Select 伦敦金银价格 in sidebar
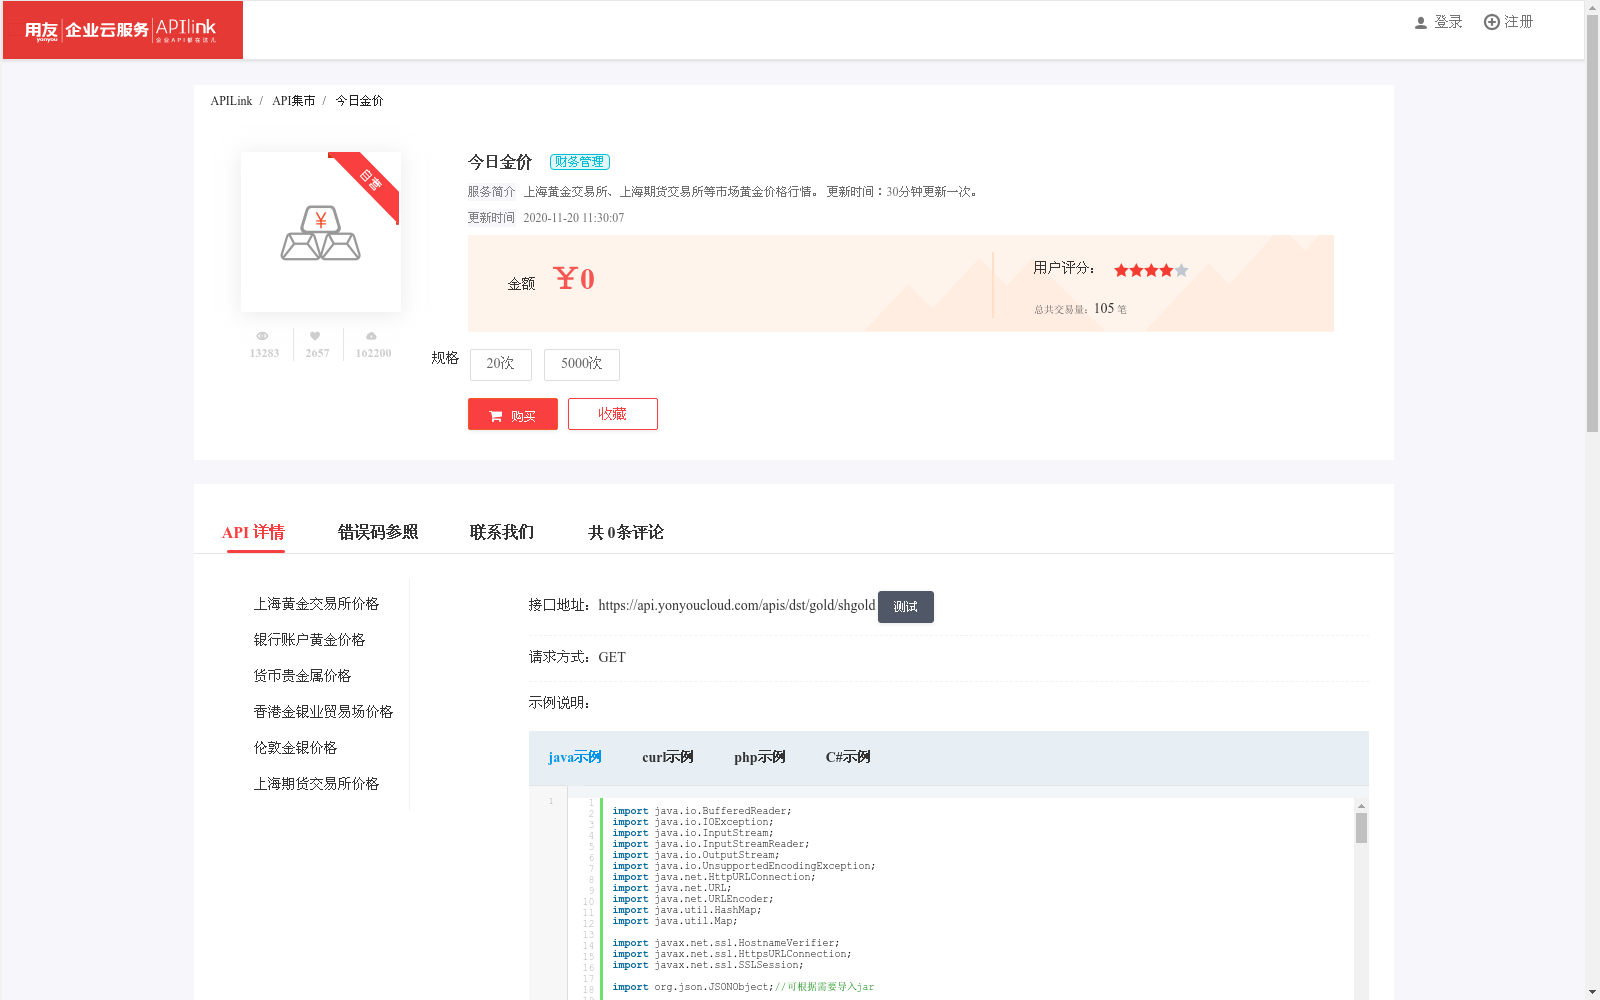 (295, 748)
